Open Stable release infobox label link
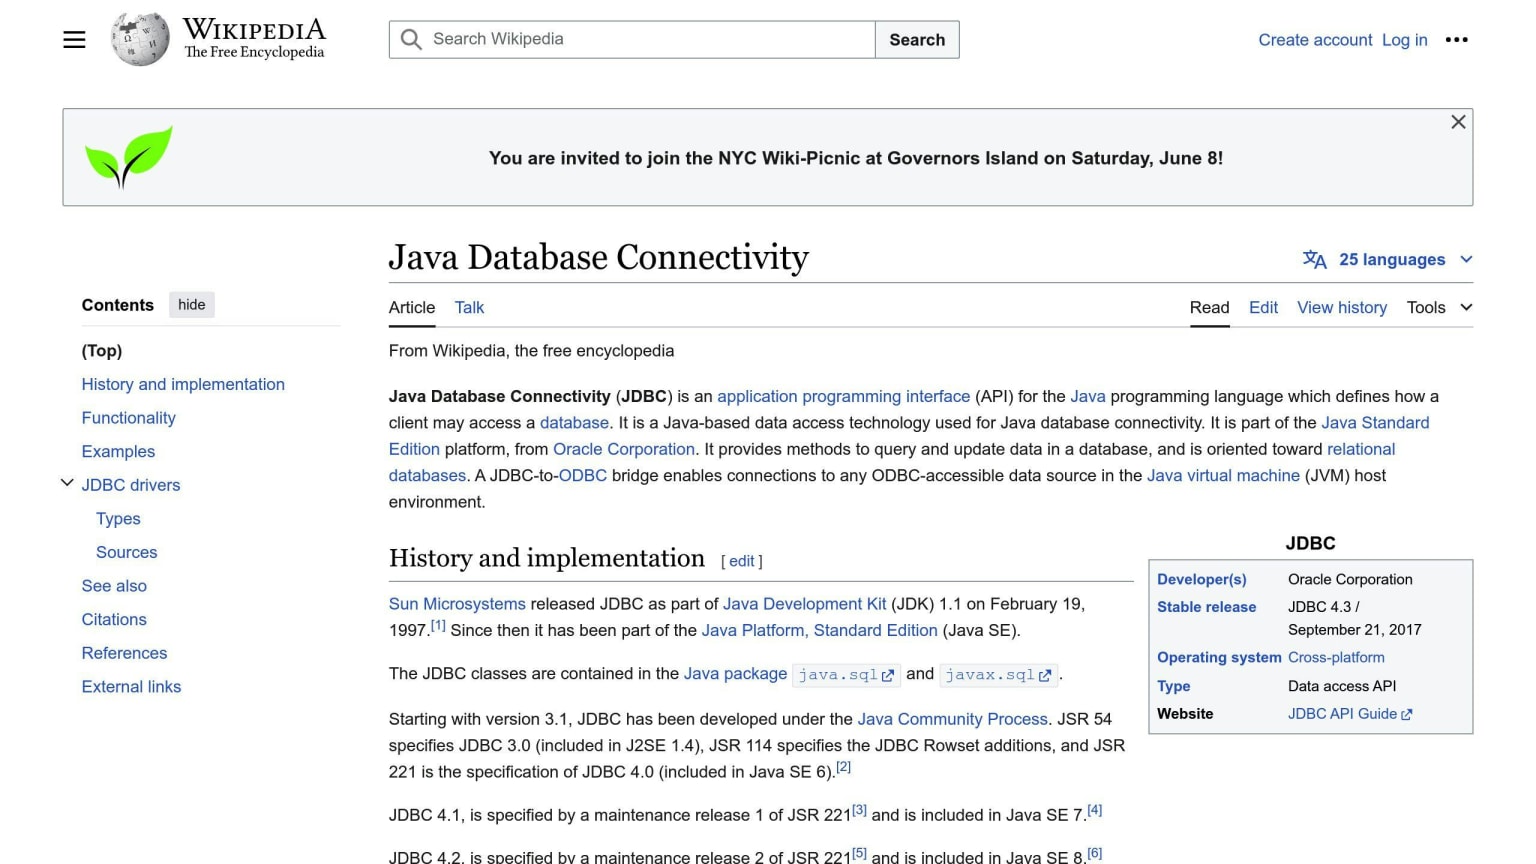1536x864 pixels. [x=1206, y=607]
